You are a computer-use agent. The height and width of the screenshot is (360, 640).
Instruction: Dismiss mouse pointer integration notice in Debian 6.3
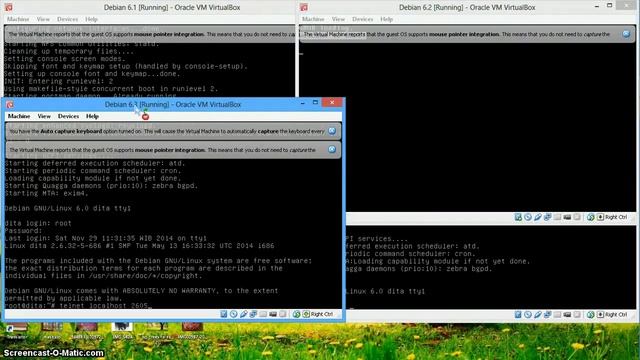click(332, 149)
